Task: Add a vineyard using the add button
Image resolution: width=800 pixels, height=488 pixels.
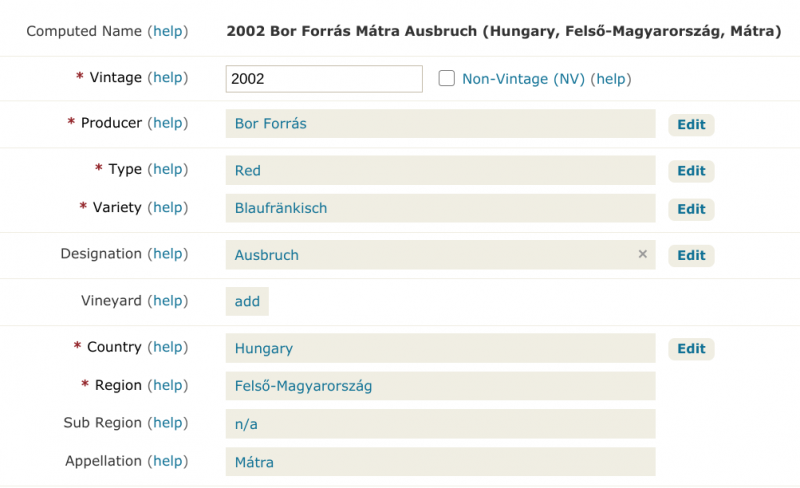Action: [247, 302]
